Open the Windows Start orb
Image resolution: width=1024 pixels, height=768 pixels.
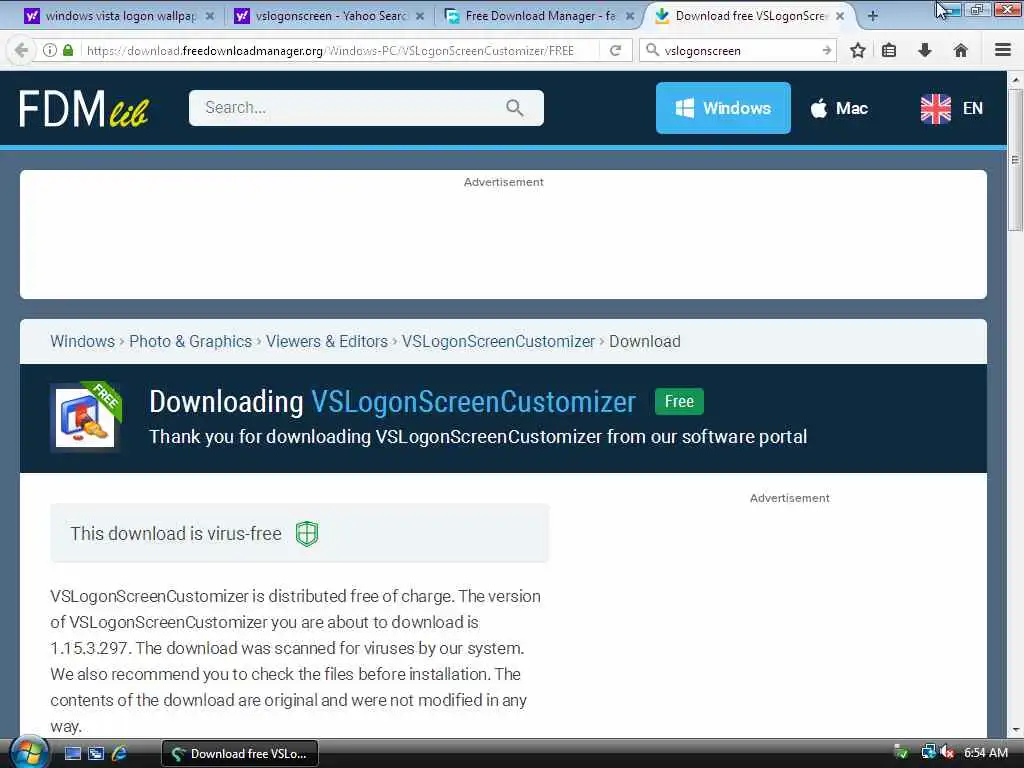(x=27, y=752)
